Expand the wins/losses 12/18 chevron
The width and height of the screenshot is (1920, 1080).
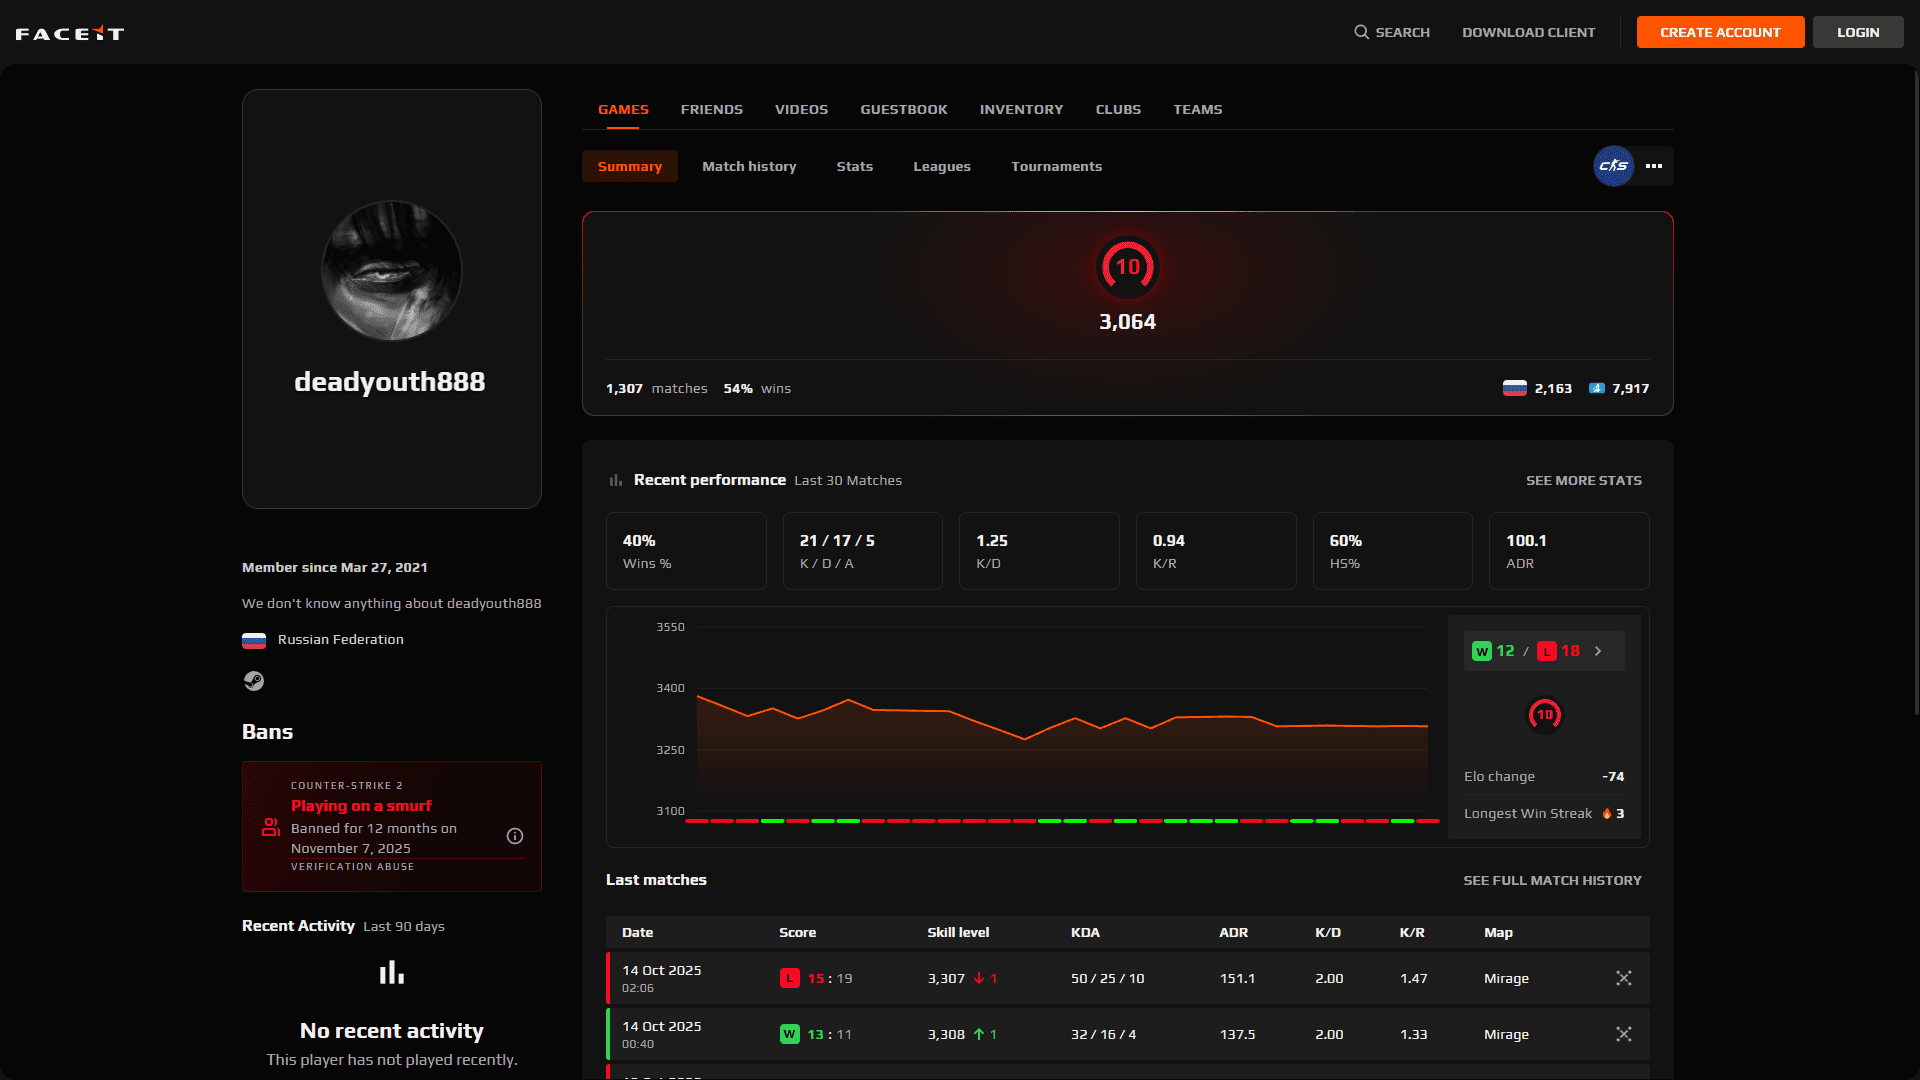[x=1598, y=651]
